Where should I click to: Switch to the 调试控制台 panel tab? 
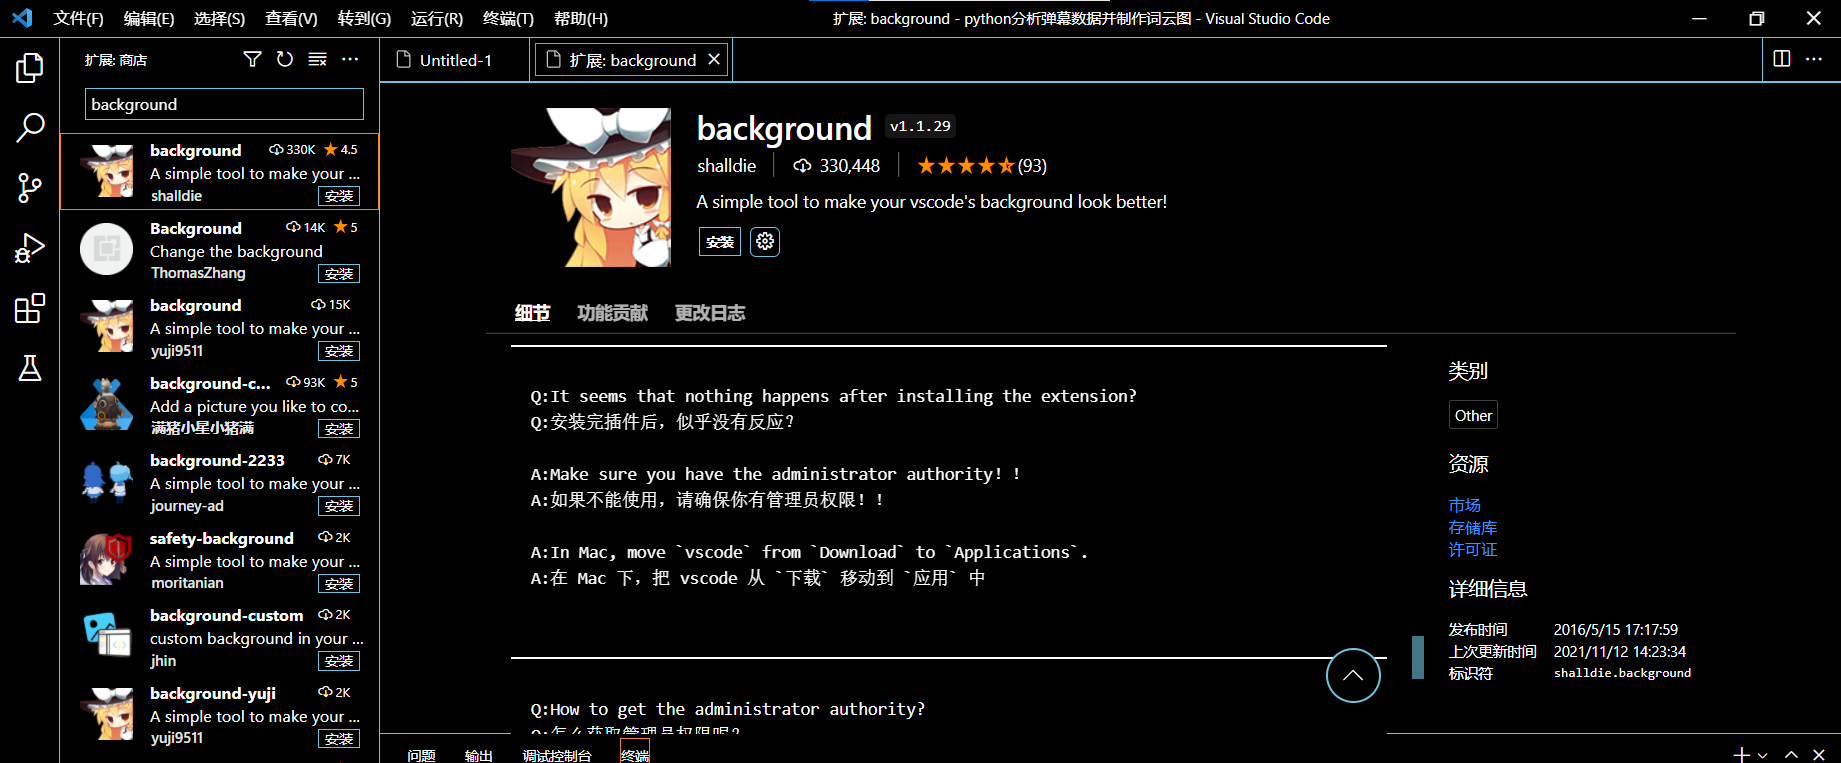pos(557,755)
